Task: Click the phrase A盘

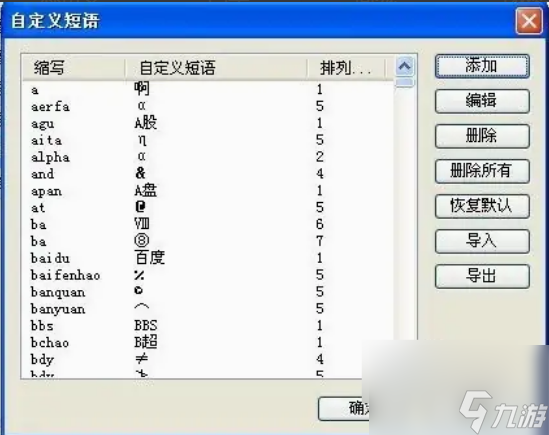Action: point(146,191)
